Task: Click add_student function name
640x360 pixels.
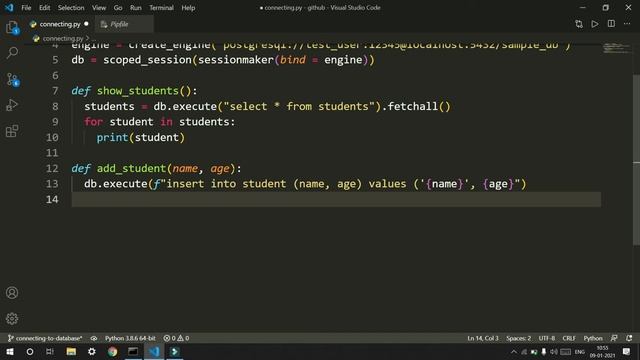Action: click(x=131, y=168)
